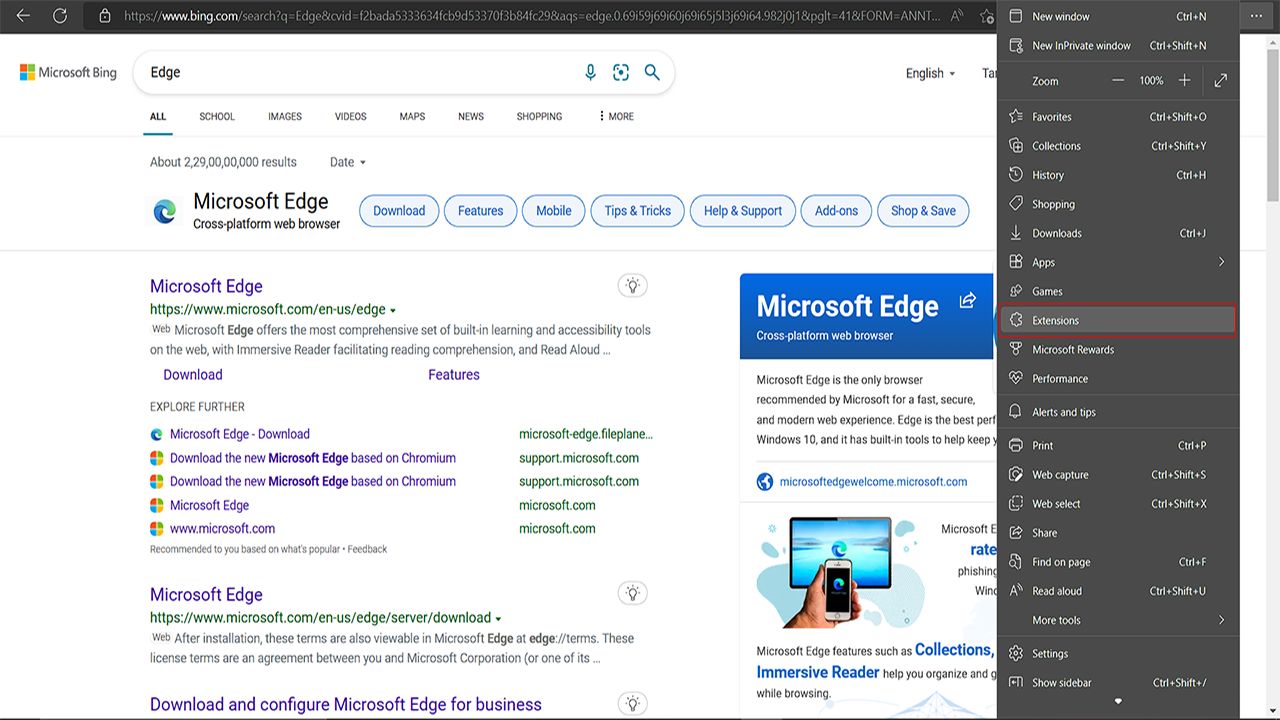This screenshot has height=720, width=1280.
Task: Click lightbulb icon beside first Microsoft Edge result
Action: tap(632, 286)
